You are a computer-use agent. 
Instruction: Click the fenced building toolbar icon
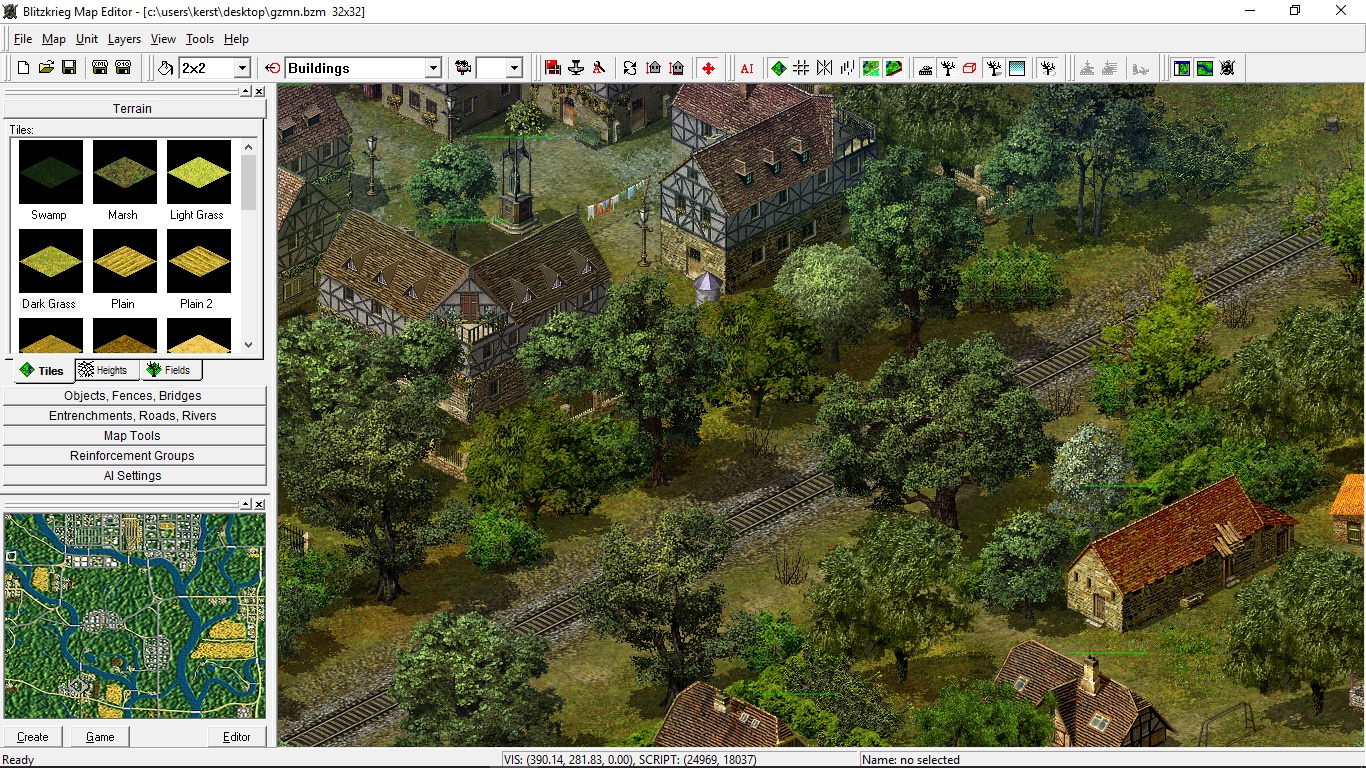tap(677, 68)
